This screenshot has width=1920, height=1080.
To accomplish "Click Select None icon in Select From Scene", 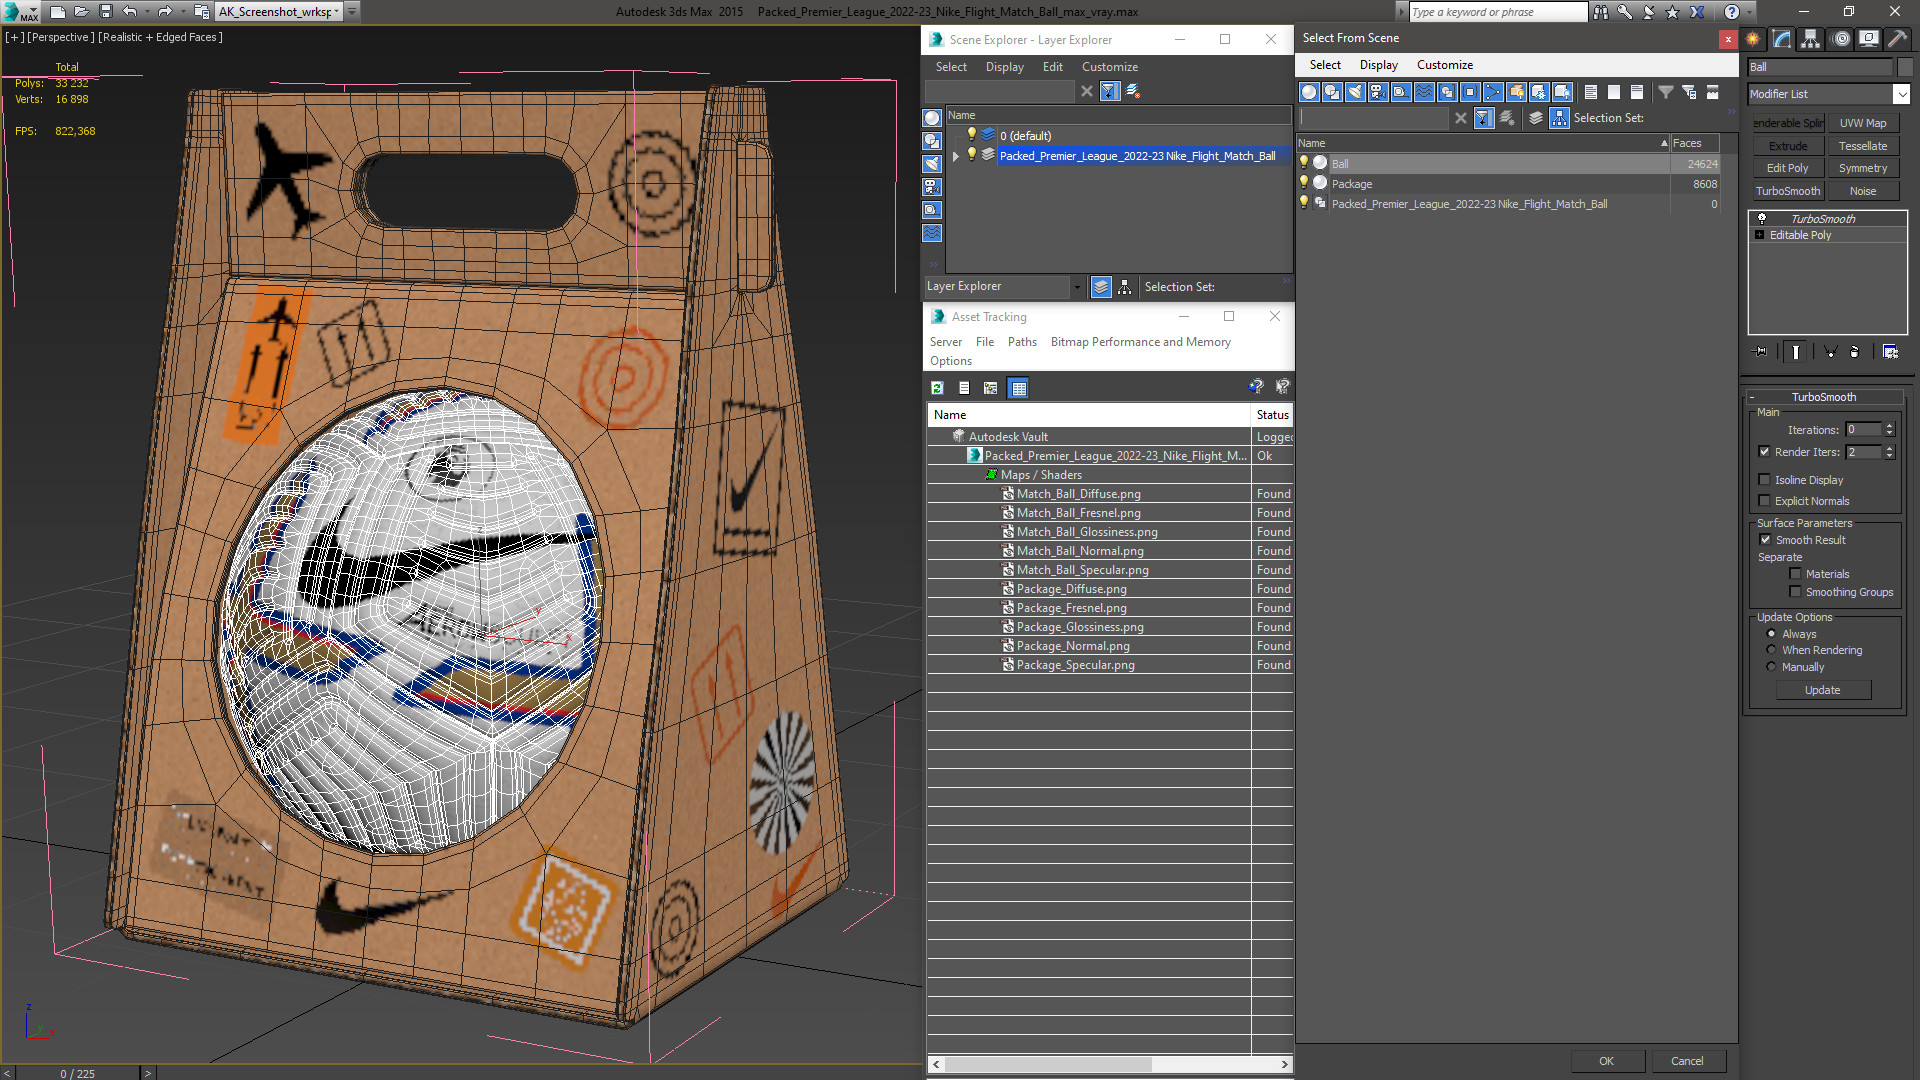I will click(x=1614, y=92).
